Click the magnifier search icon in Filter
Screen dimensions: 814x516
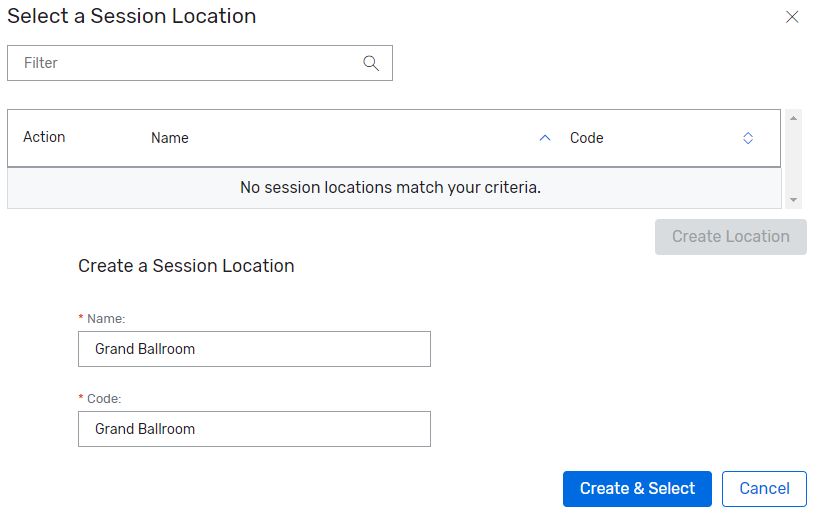point(371,63)
